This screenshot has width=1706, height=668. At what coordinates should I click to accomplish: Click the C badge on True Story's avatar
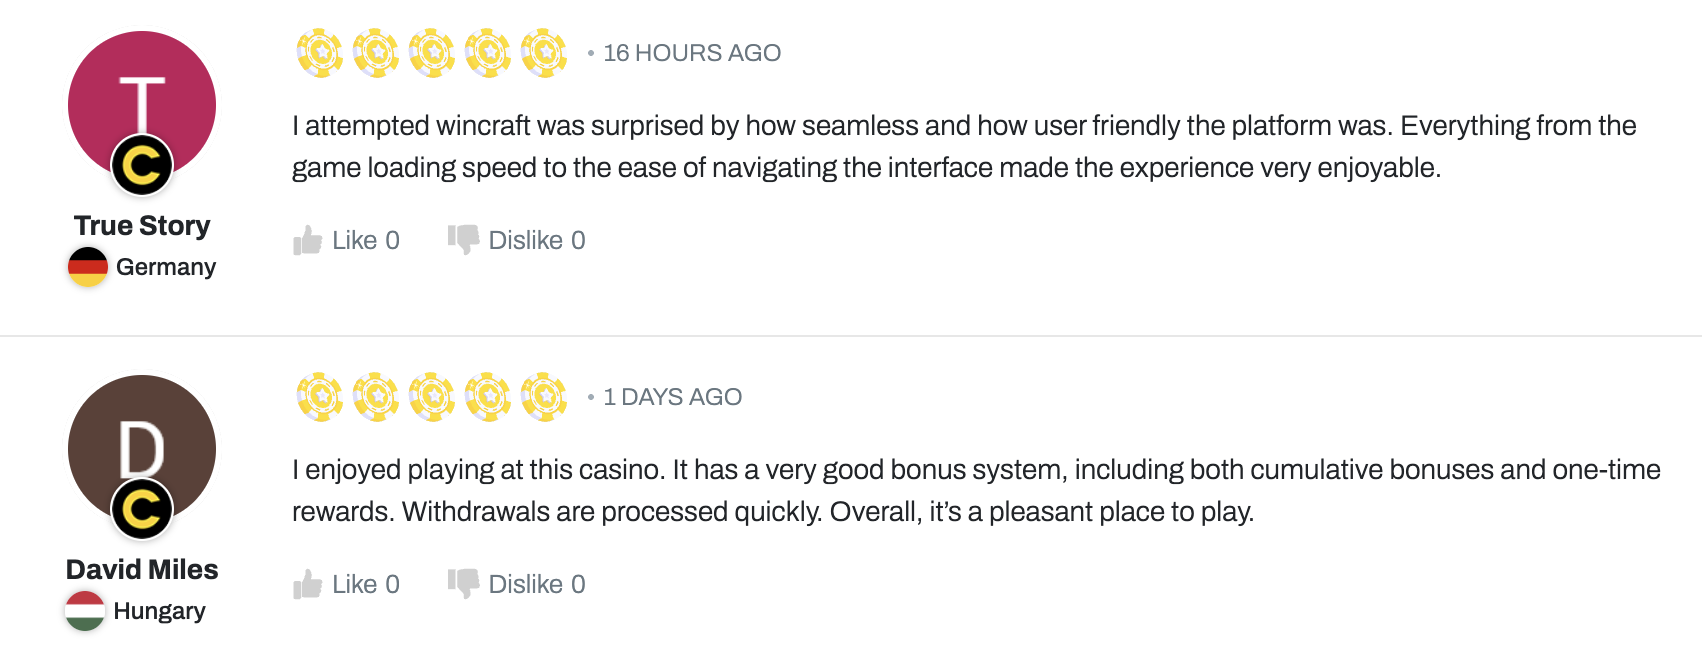142,166
